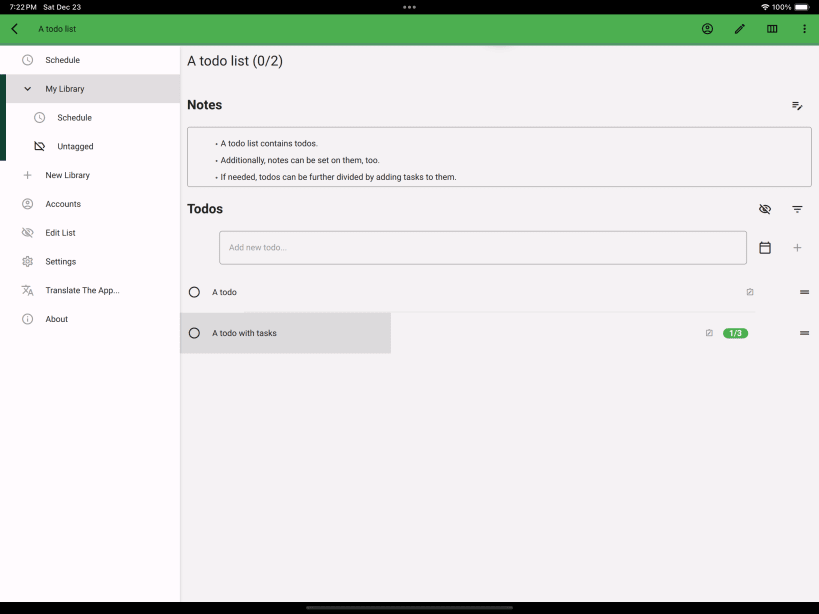Viewport: 819px width, 614px height.
Task: Click the notes text box
Action: point(499,157)
